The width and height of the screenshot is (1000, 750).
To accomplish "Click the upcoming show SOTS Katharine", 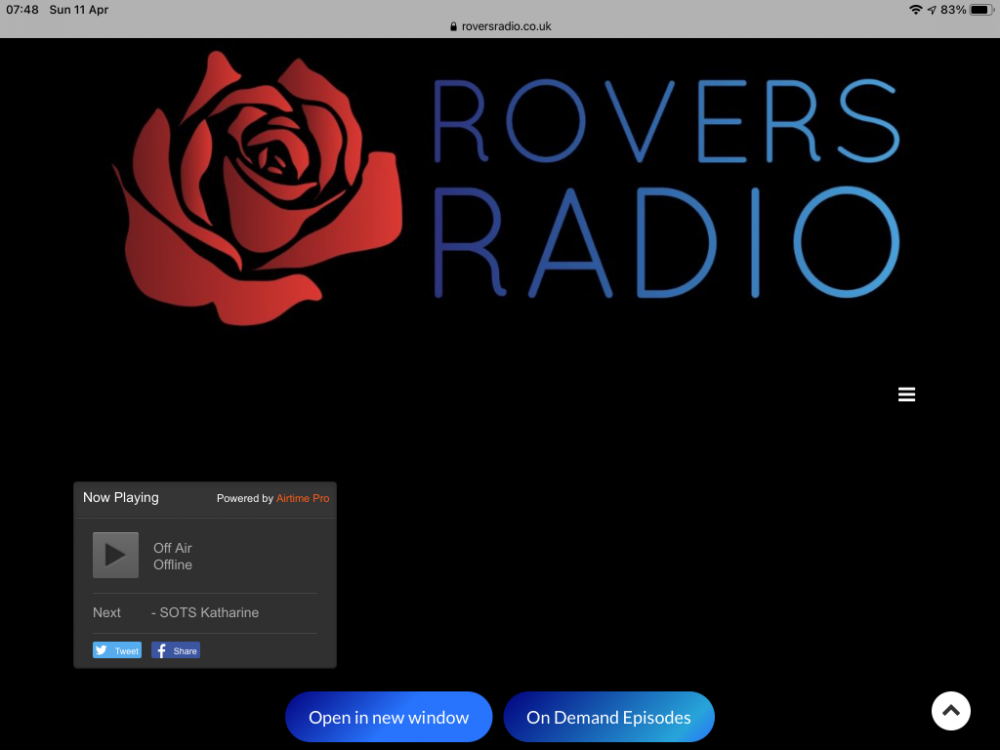I will [208, 613].
